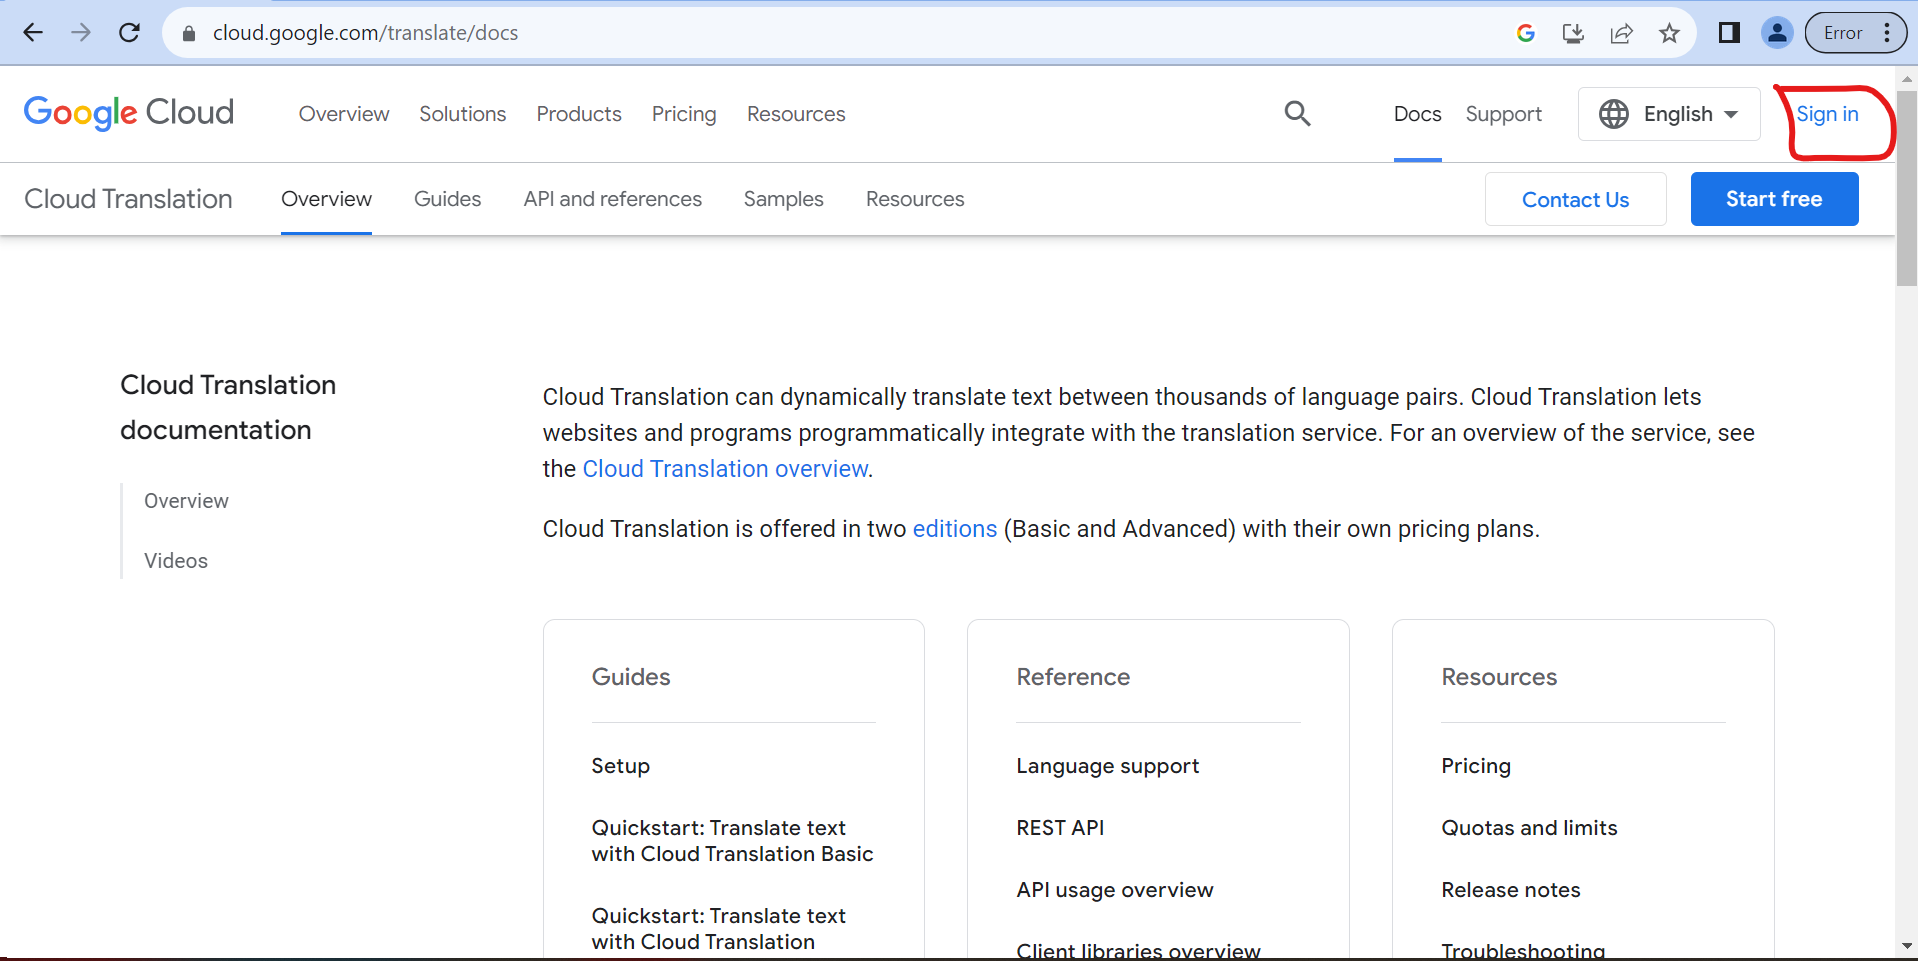This screenshot has width=1918, height=961.
Task: Open the browser side panel icon
Action: click(x=1729, y=33)
